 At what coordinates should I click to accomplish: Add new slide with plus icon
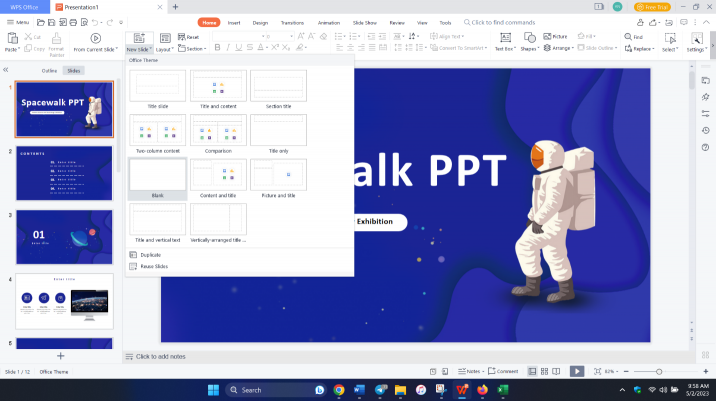[60, 355]
